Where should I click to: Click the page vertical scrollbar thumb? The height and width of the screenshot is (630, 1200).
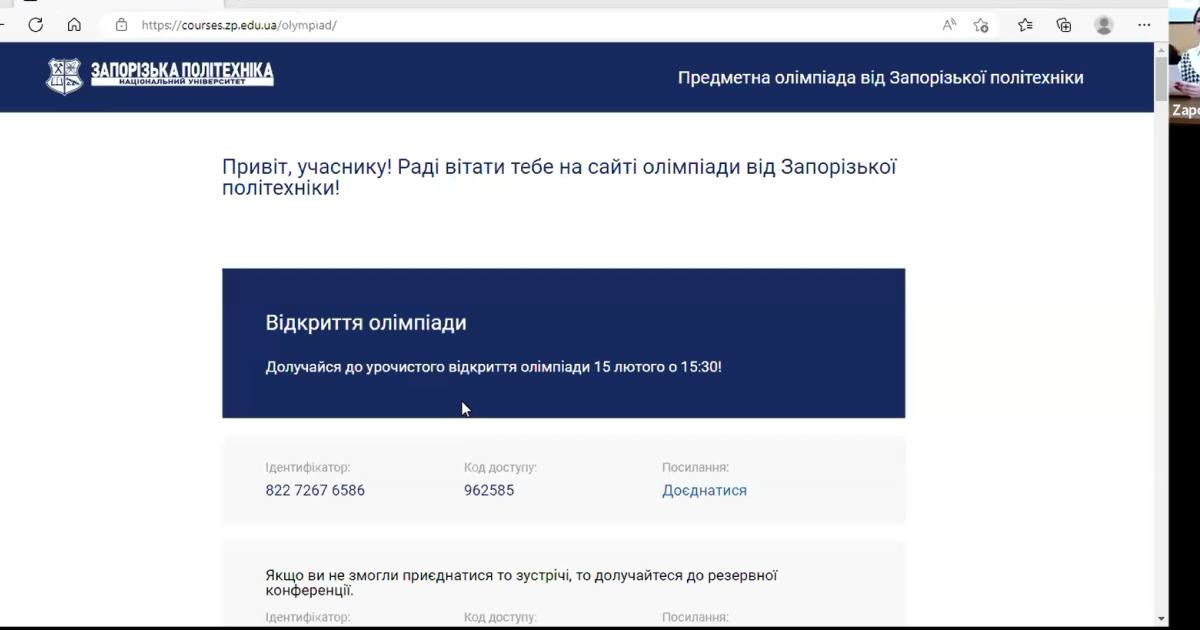(x=1161, y=78)
